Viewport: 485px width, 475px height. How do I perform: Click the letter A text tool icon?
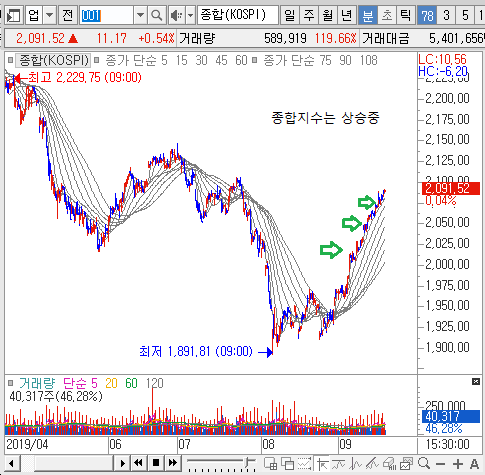(474, 464)
